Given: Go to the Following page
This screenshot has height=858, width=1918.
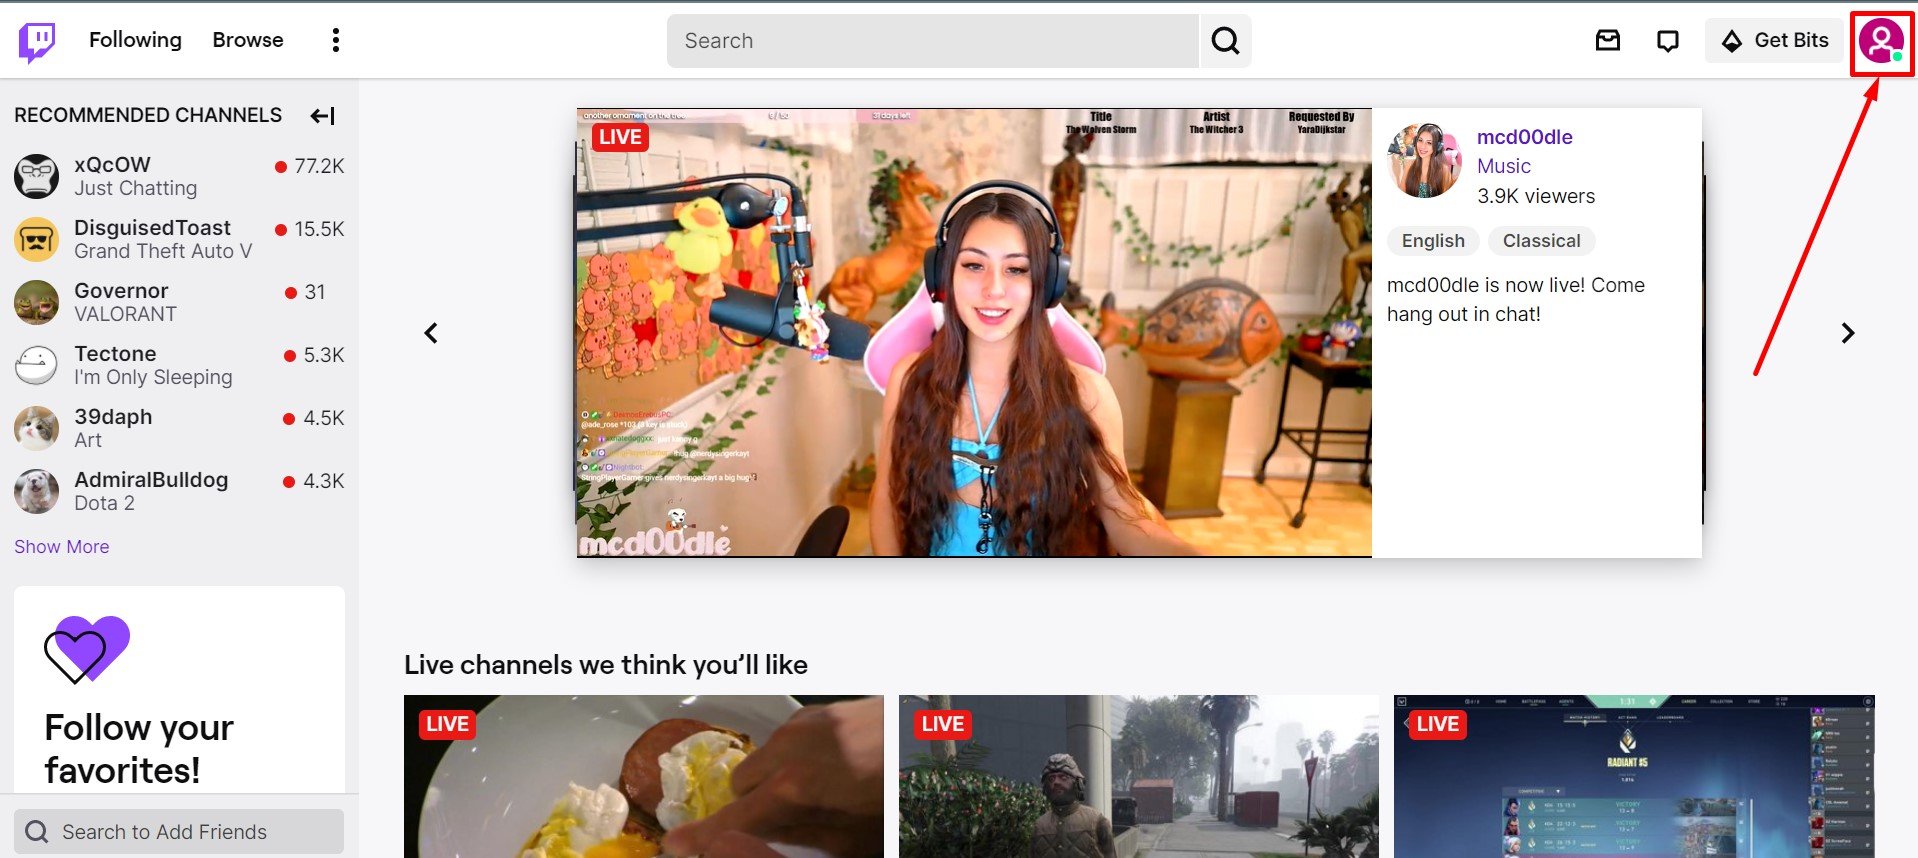Looking at the screenshot, I should point(135,40).
